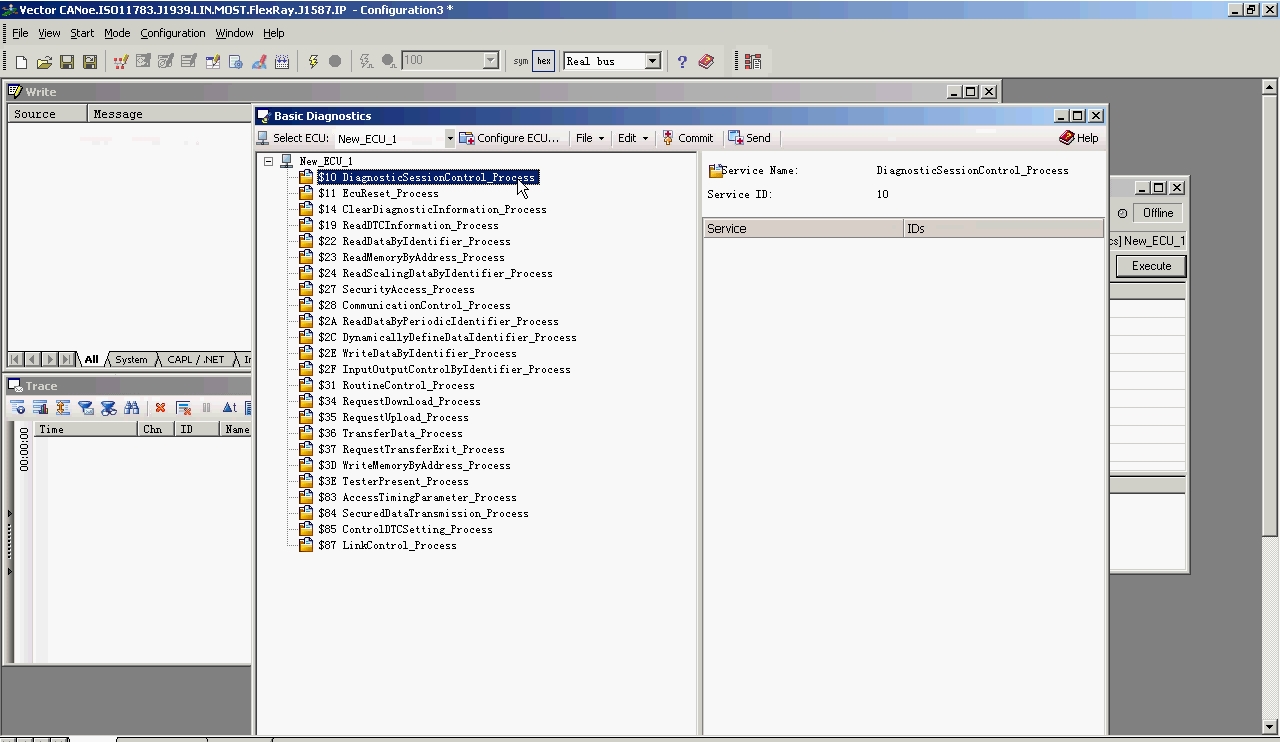Viewport: 1280px width, 742px height.
Task: Select $19 ReadDTCInformation_Process
Action: [x=408, y=225]
